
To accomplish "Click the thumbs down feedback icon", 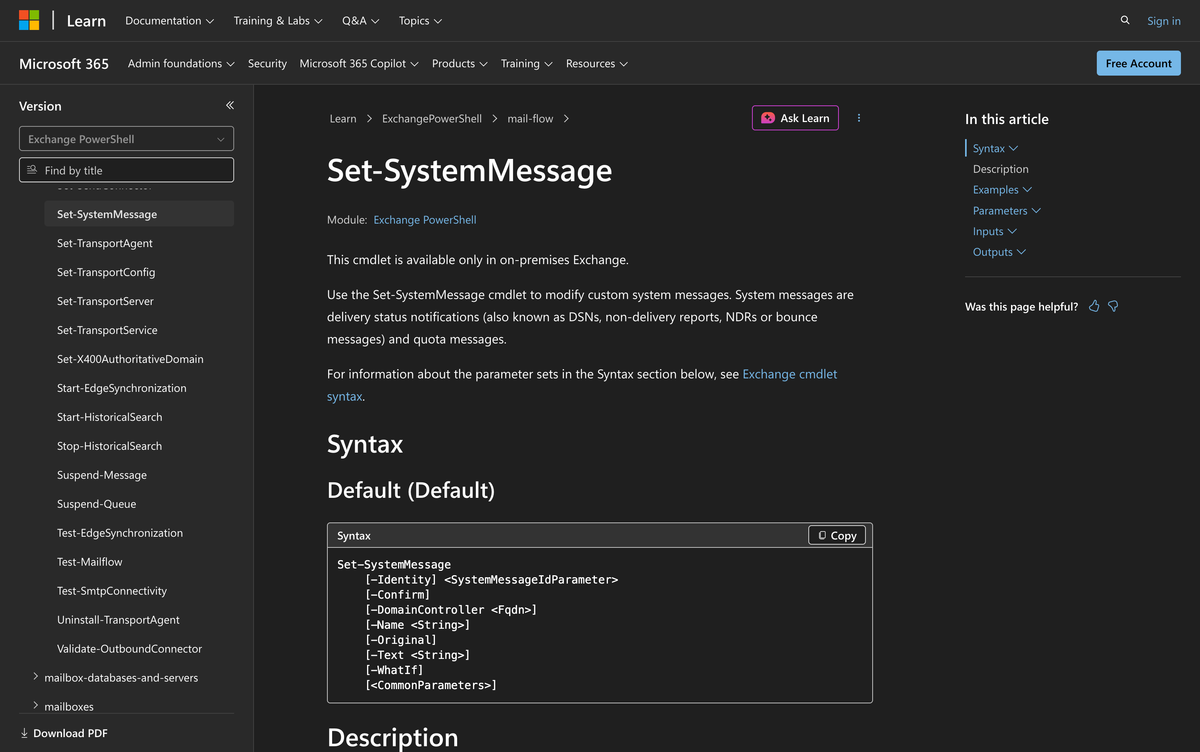I will click(x=1113, y=306).
